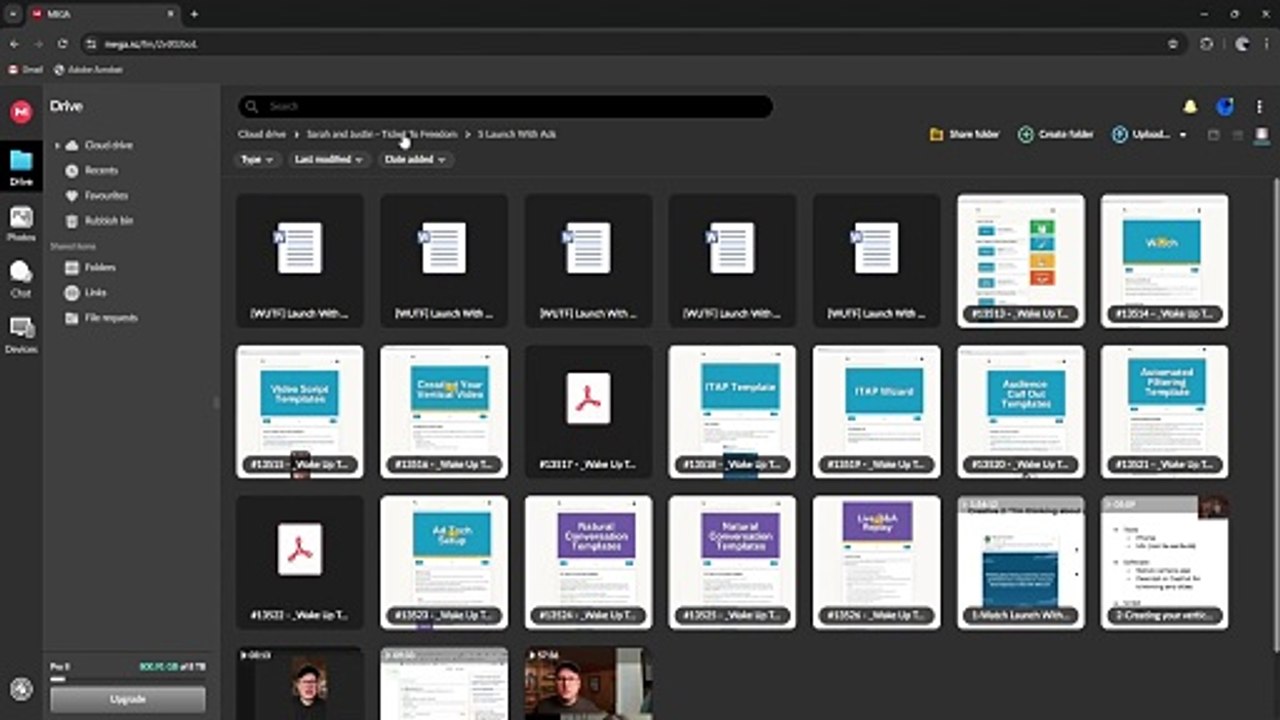Click the browser back arrow
This screenshot has height=720, width=1280.
[x=14, y=44]
